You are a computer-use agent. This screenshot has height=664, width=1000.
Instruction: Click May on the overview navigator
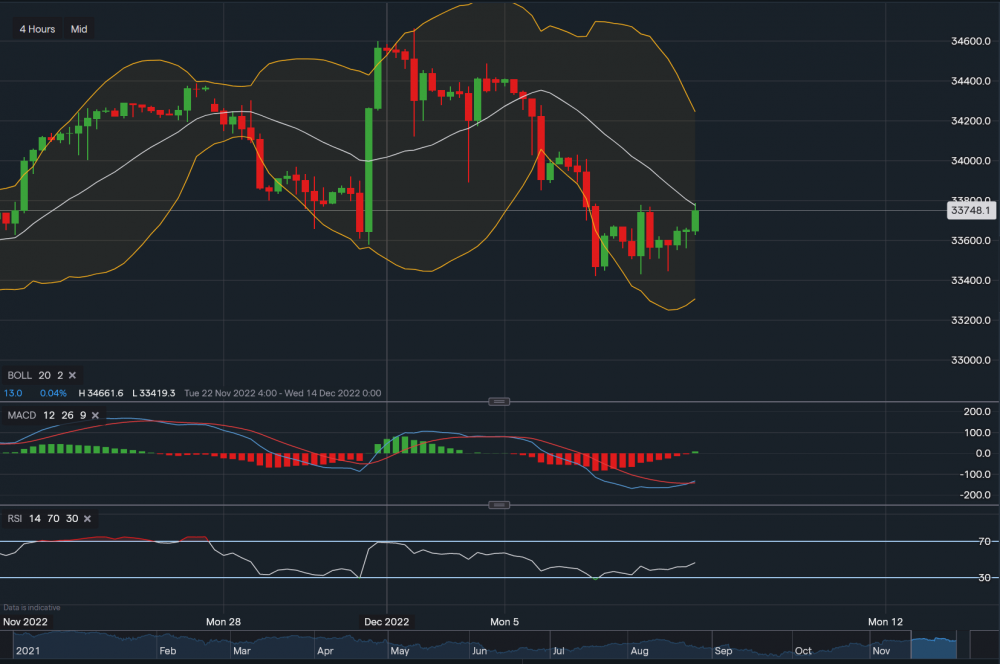(400, 650)
